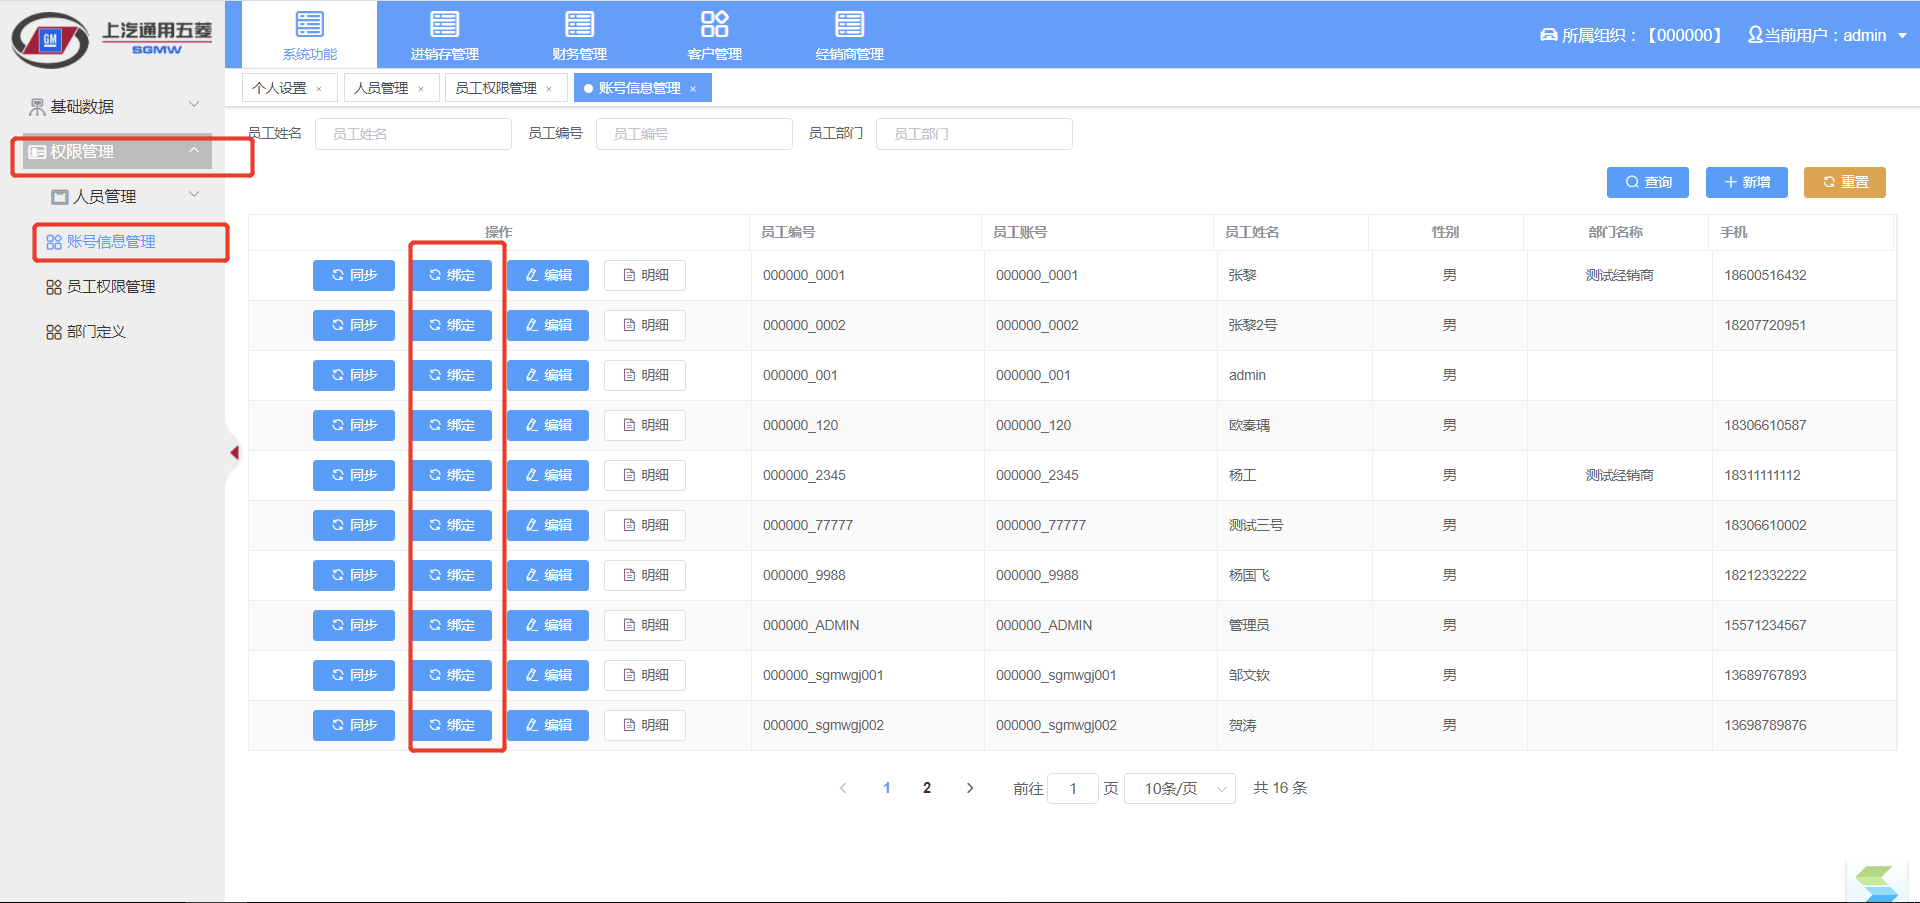1920x903 pixels.
Task: Click 绑定 for employee 000000_0002
Action: [451, 325]
